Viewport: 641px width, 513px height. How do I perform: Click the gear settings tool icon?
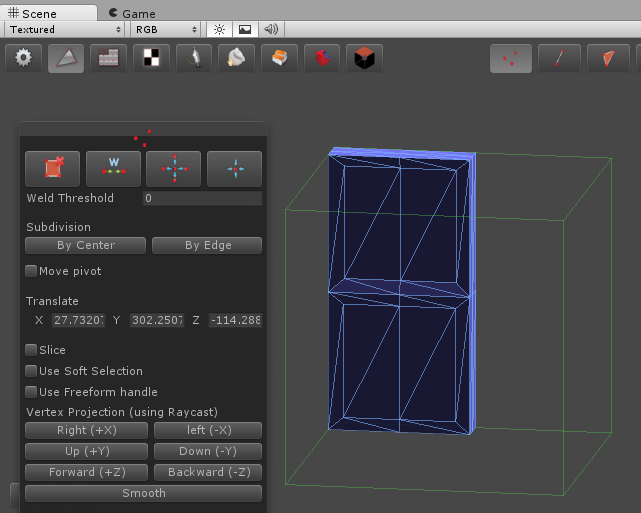(24, 58)
